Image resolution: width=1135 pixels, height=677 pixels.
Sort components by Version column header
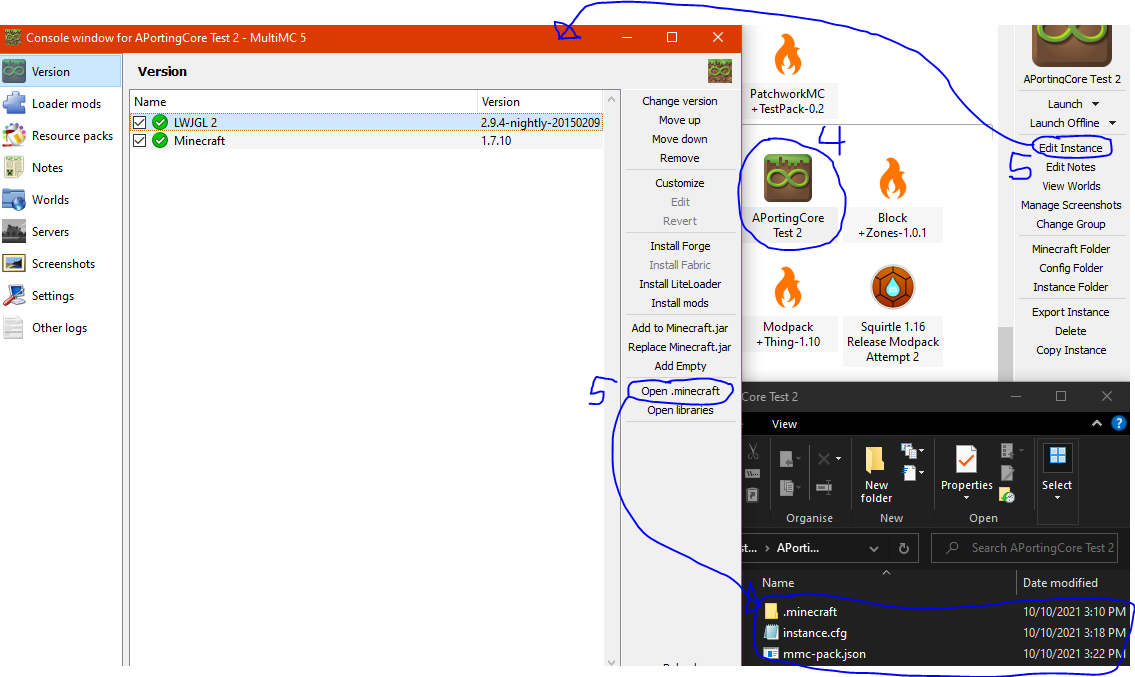click(x=540, y=101)
